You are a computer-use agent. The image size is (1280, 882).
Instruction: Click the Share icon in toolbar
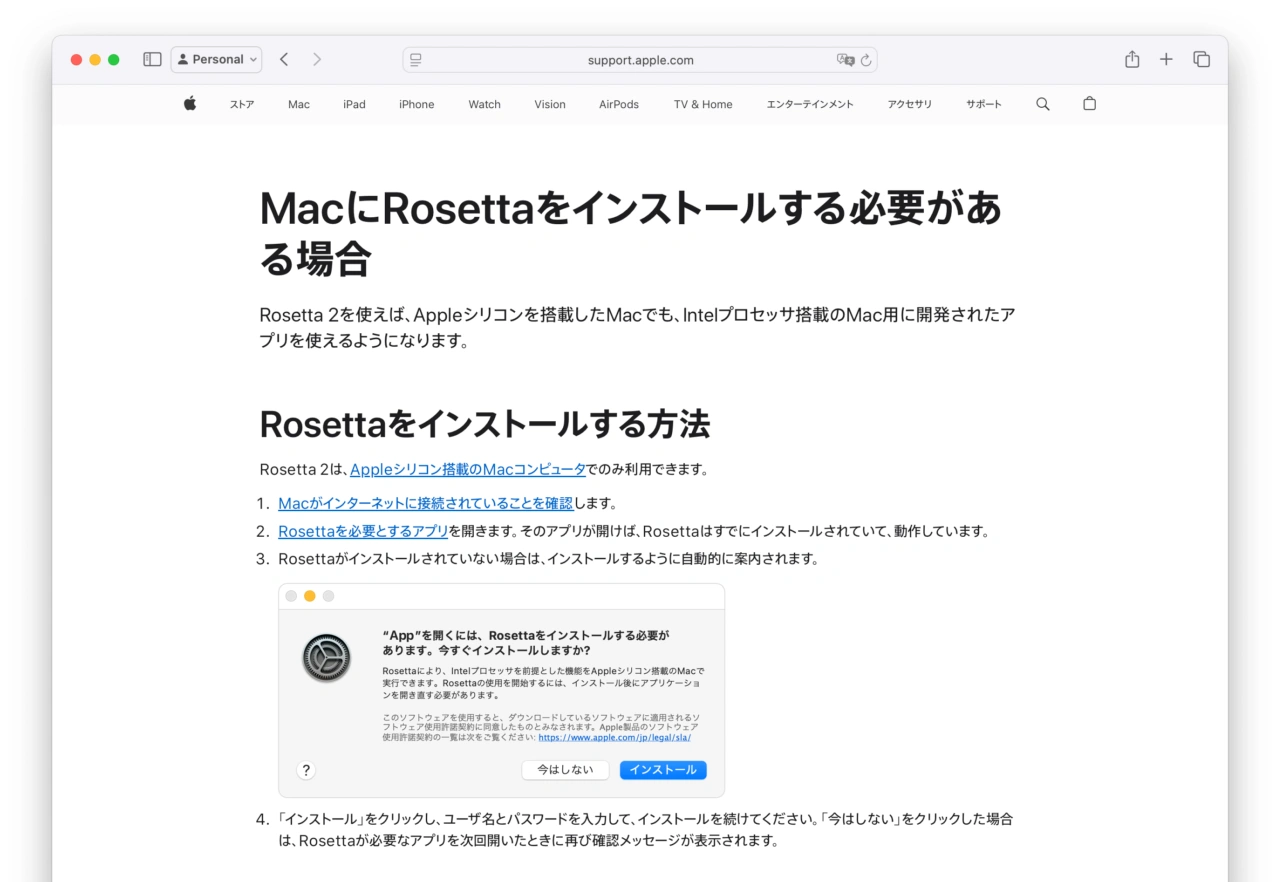pos(1132,60)
